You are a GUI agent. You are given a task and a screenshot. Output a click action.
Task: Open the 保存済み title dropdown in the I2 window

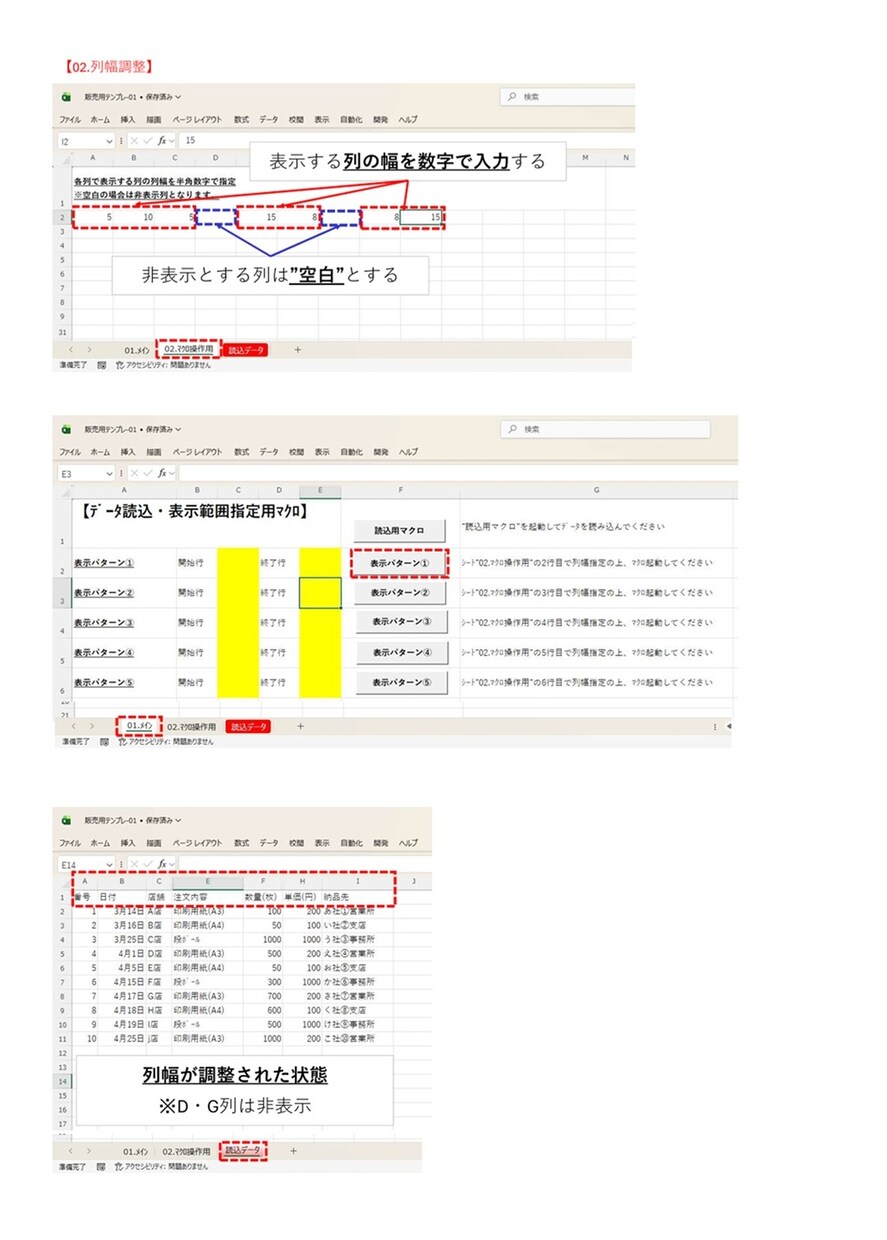[179, 97]
